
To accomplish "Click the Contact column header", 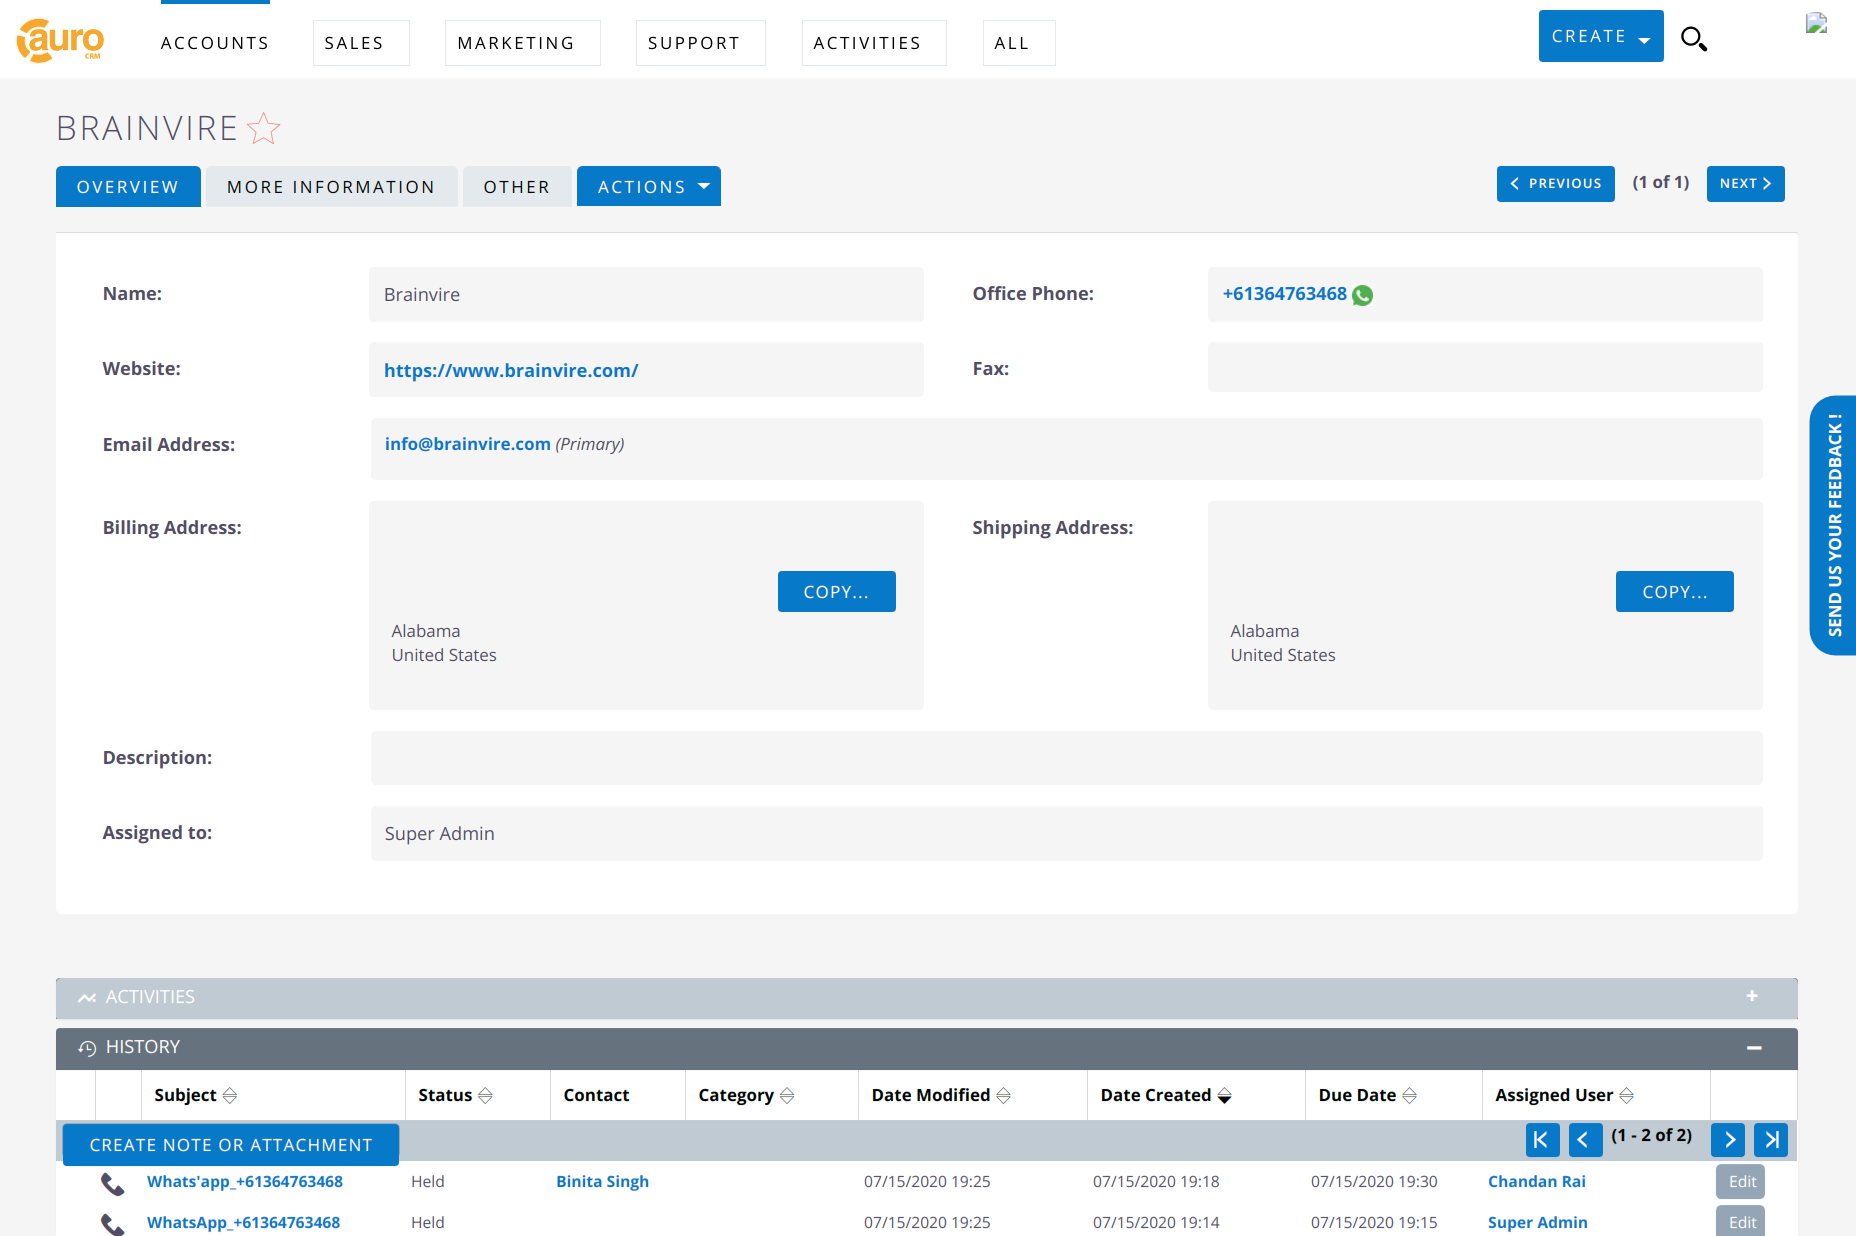I will (x=596, y=1095).
